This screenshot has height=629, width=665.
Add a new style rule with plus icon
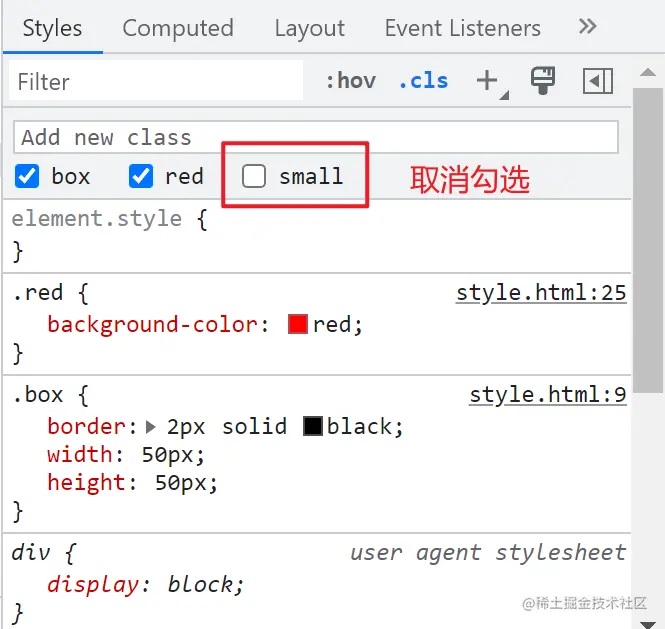click(487, 81)
